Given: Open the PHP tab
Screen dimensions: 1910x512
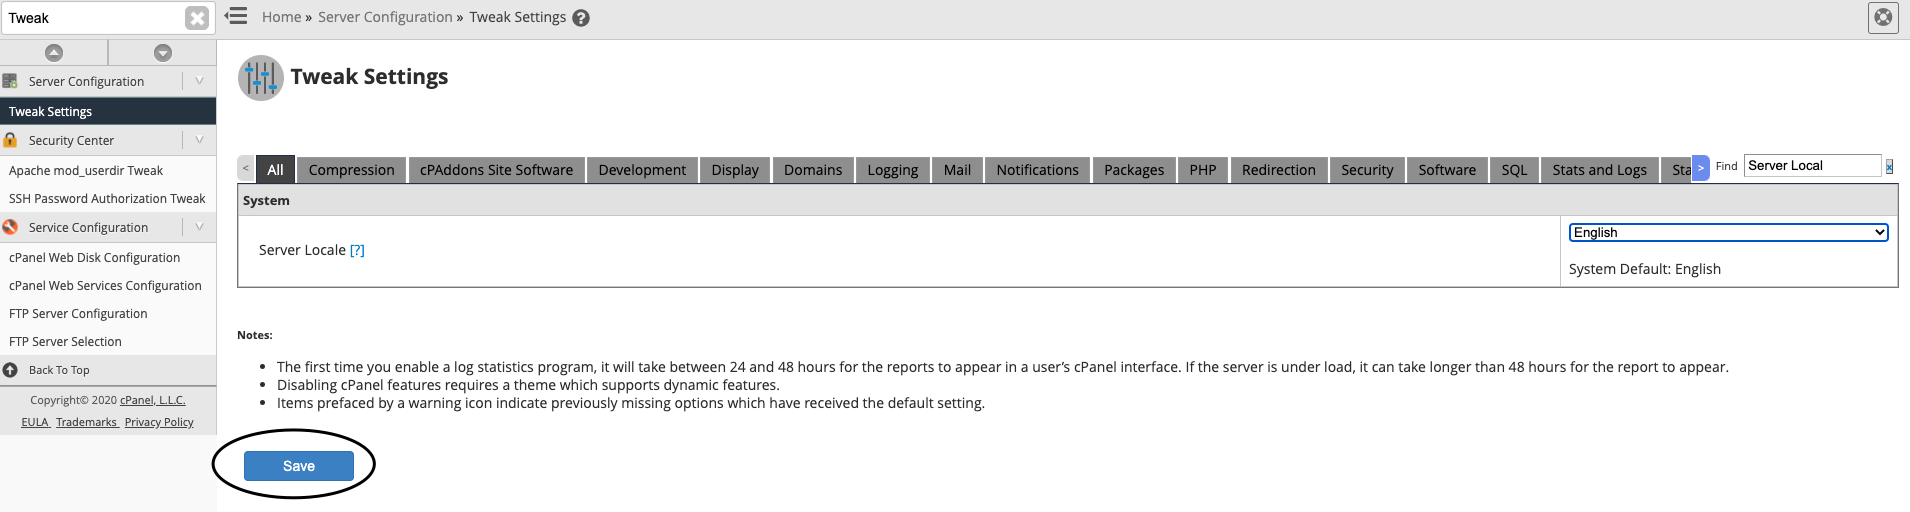Looking at the screenshot, I should tap(1203, 170).
